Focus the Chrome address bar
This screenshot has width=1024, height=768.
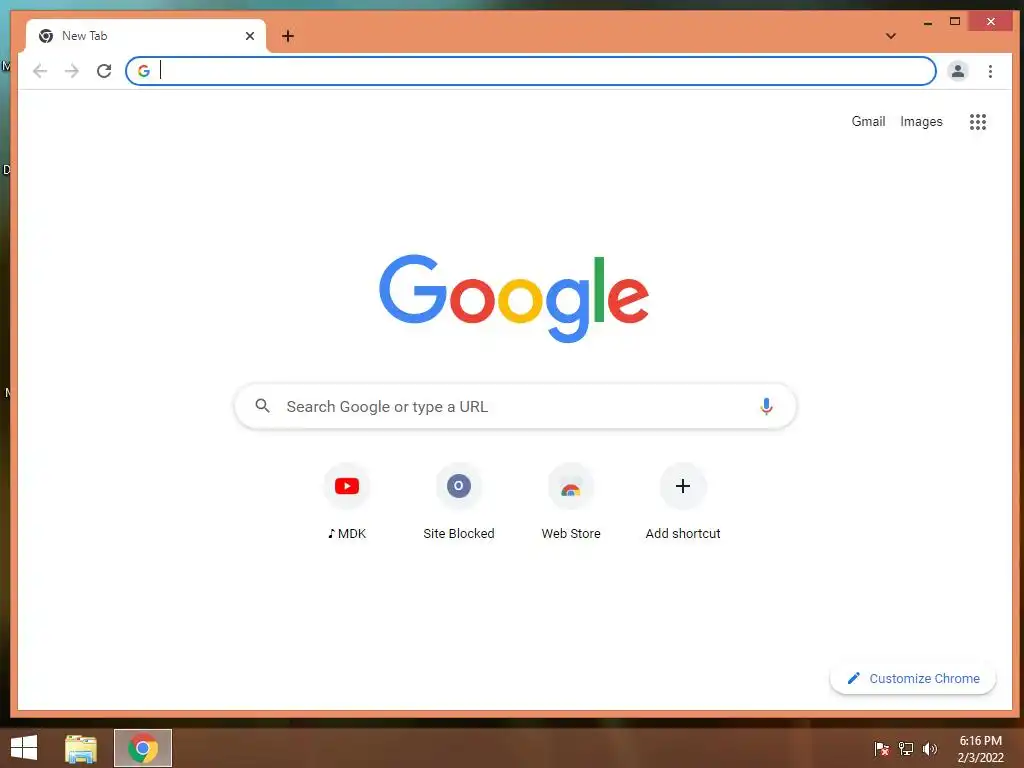[530, 71]
